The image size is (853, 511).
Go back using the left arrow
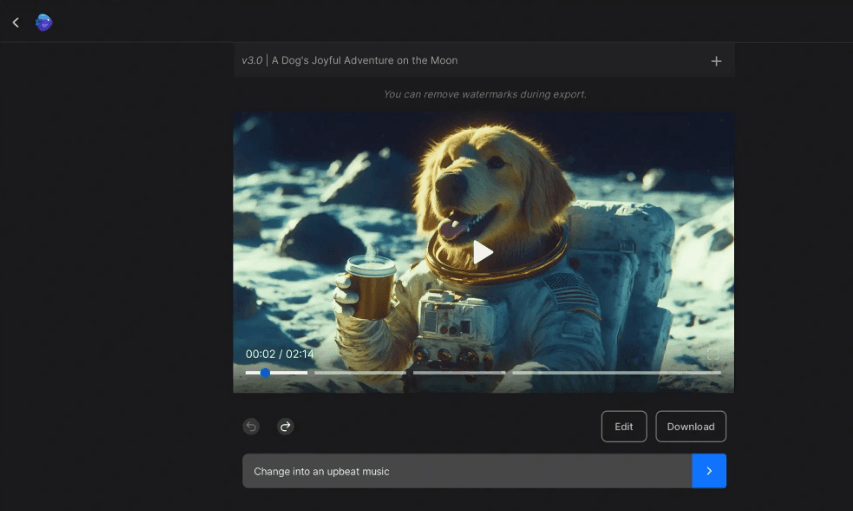click(16, 22)
